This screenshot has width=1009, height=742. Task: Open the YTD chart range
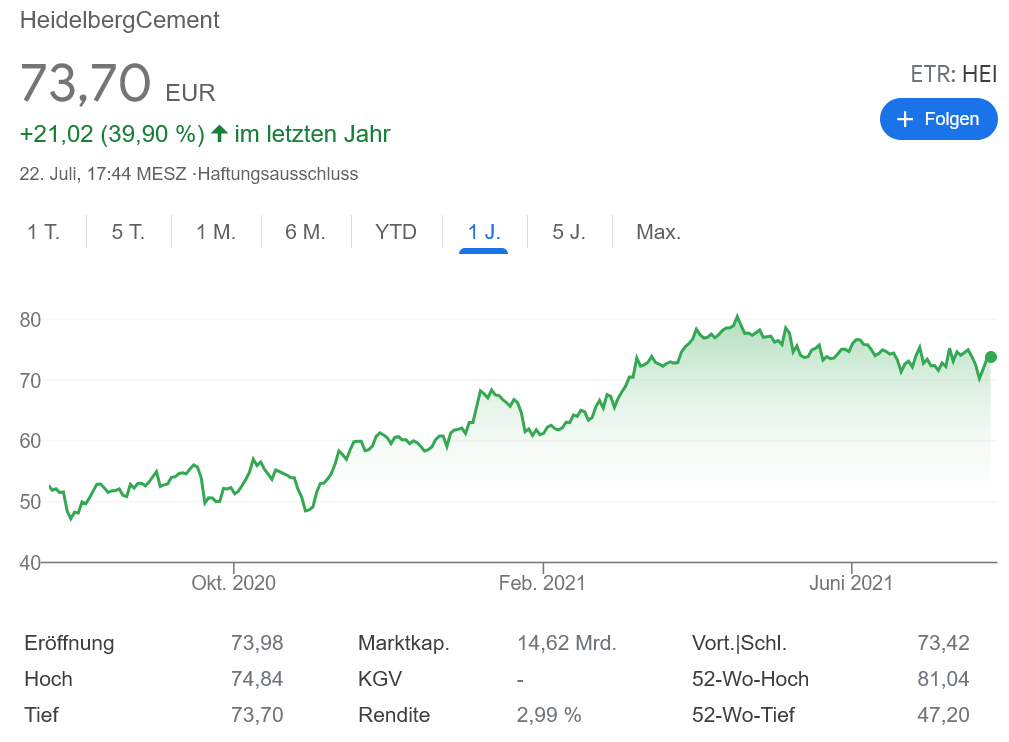click(x=396, y=232)
